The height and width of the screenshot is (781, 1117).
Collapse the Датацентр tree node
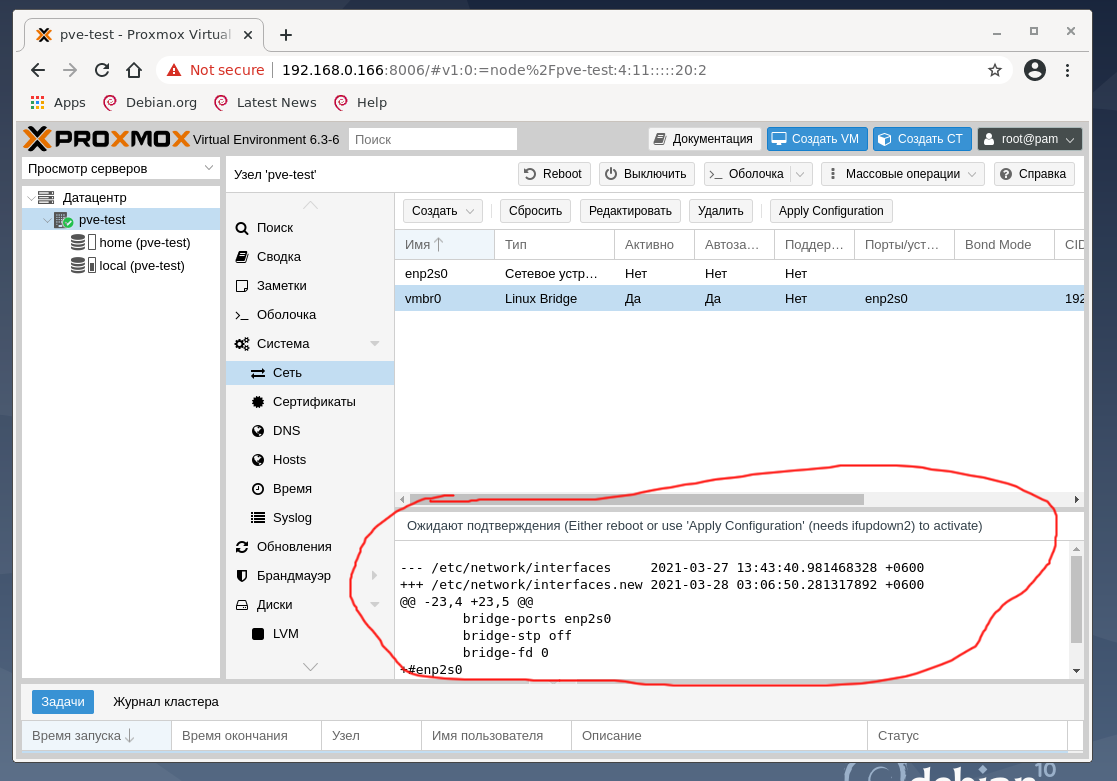pos(31,197)
